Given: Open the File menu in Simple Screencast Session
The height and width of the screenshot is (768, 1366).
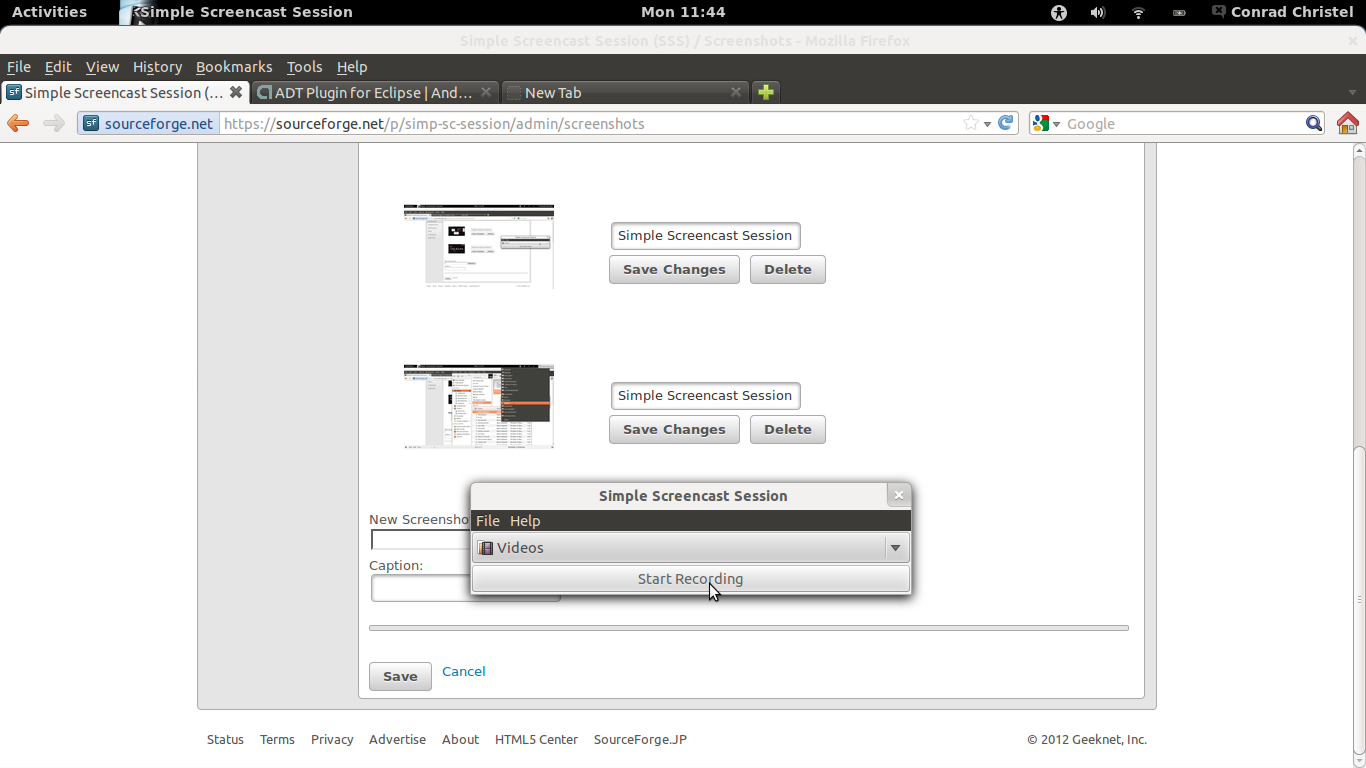Looking at the screenshot, I should click(x=487, y=520).
